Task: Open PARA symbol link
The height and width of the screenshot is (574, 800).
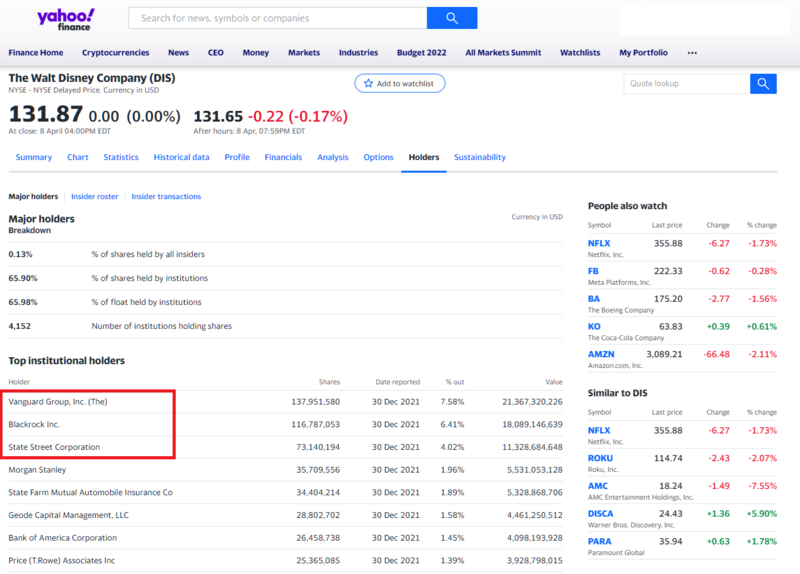Action: 599,541
